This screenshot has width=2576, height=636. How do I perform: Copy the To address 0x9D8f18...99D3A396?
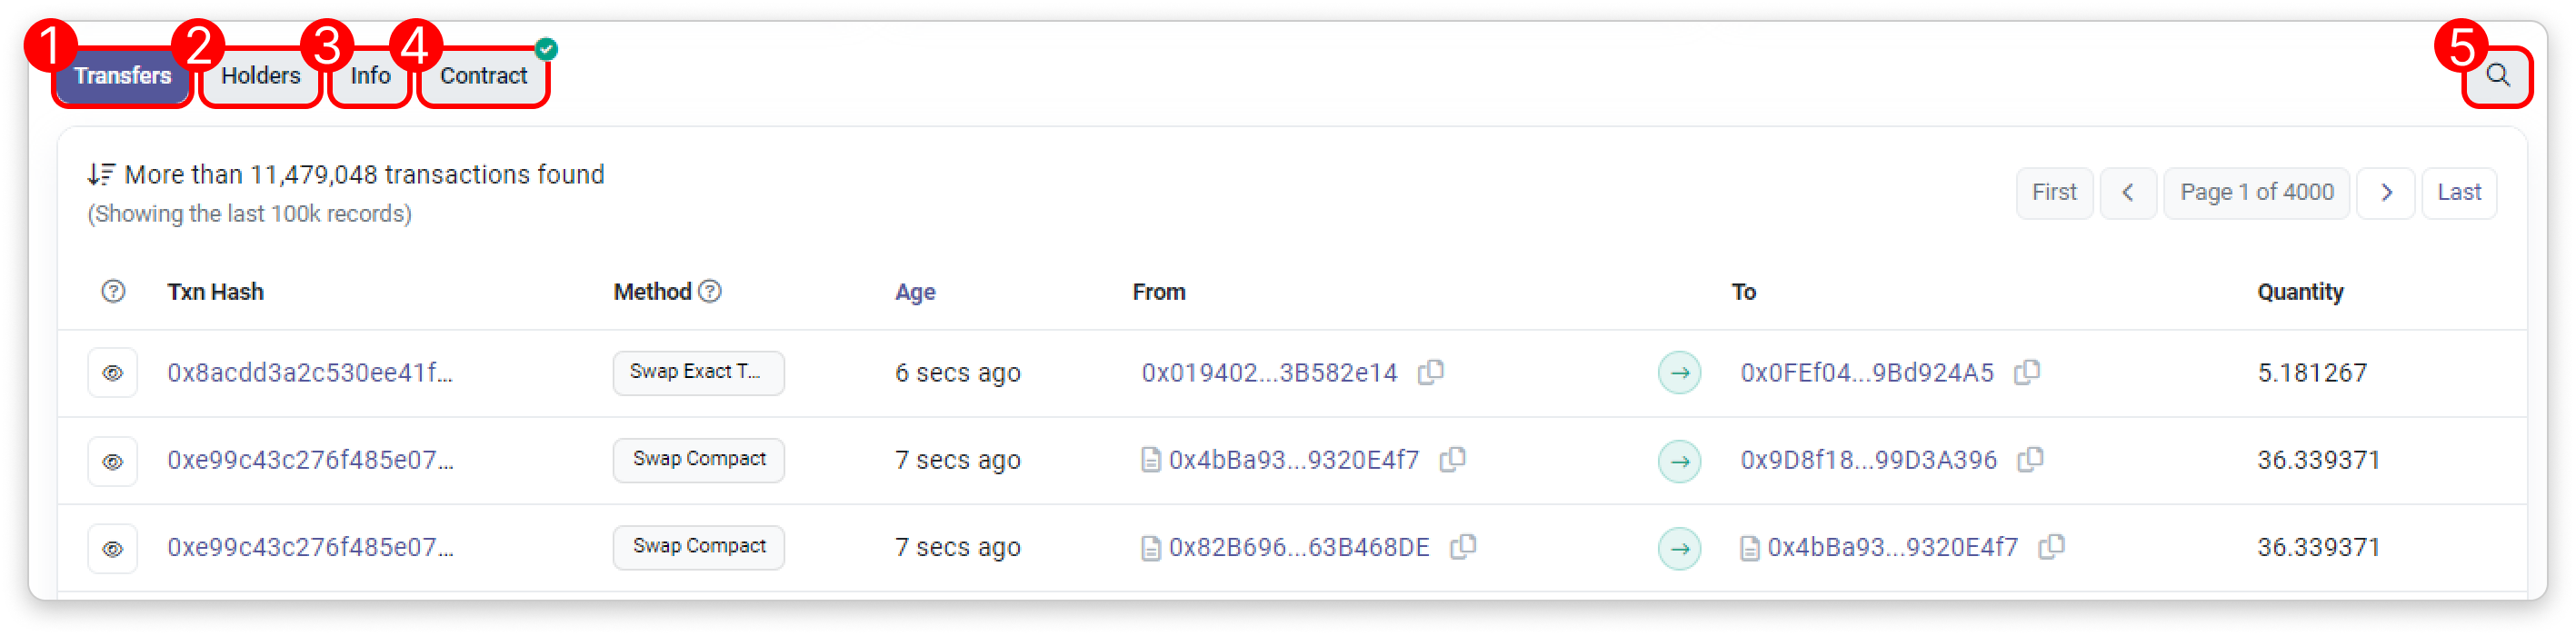[x=2030, y=459]
